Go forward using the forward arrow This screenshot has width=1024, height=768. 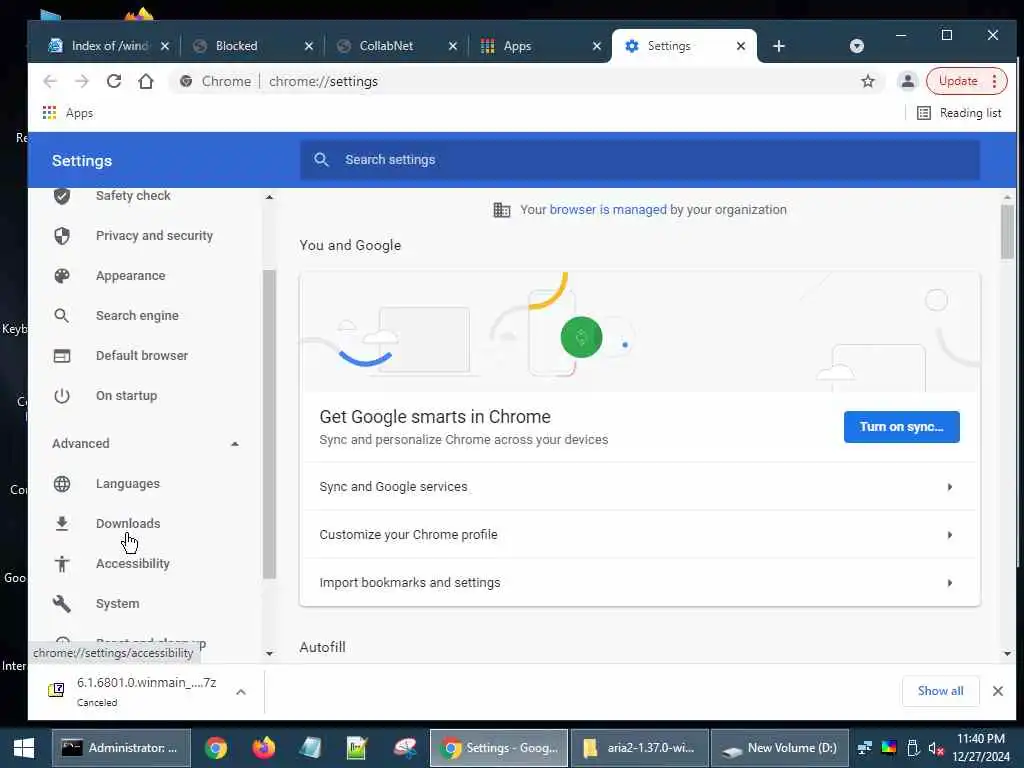click(82, 81)
